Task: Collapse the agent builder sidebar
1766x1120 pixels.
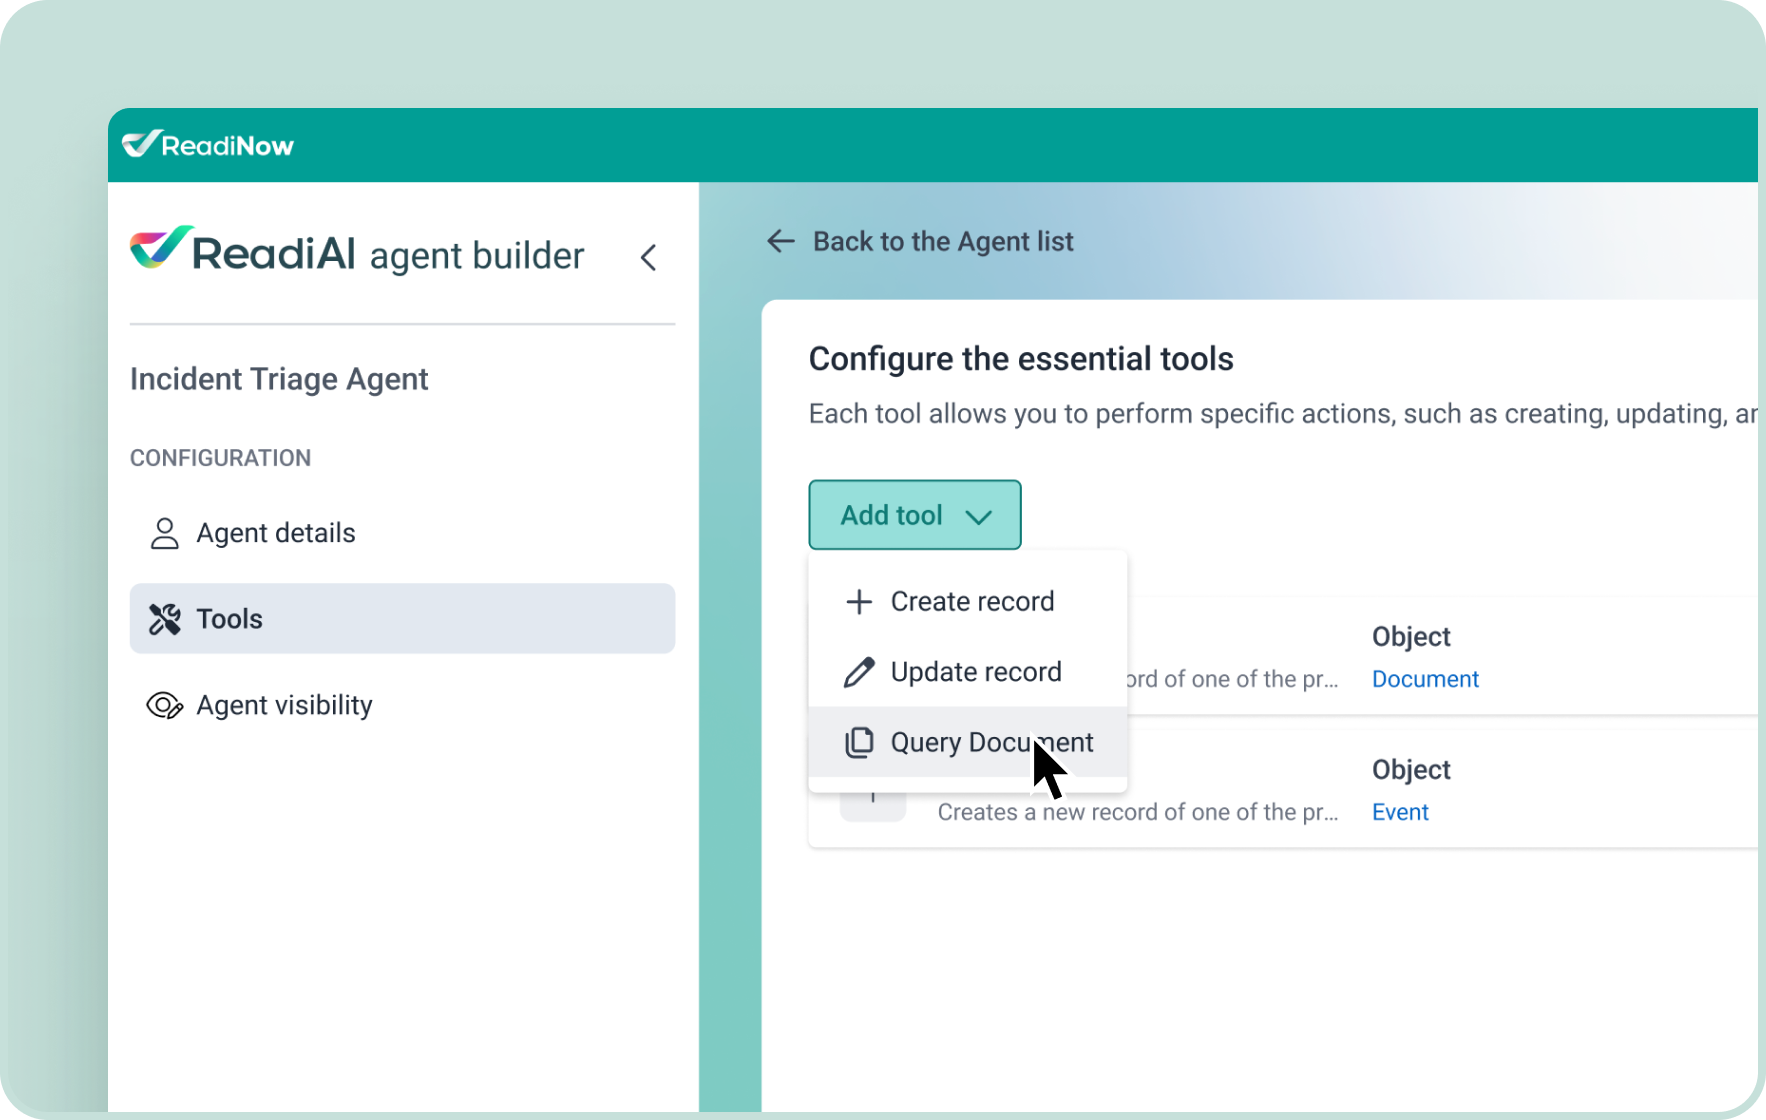Action: pos(649,258)
